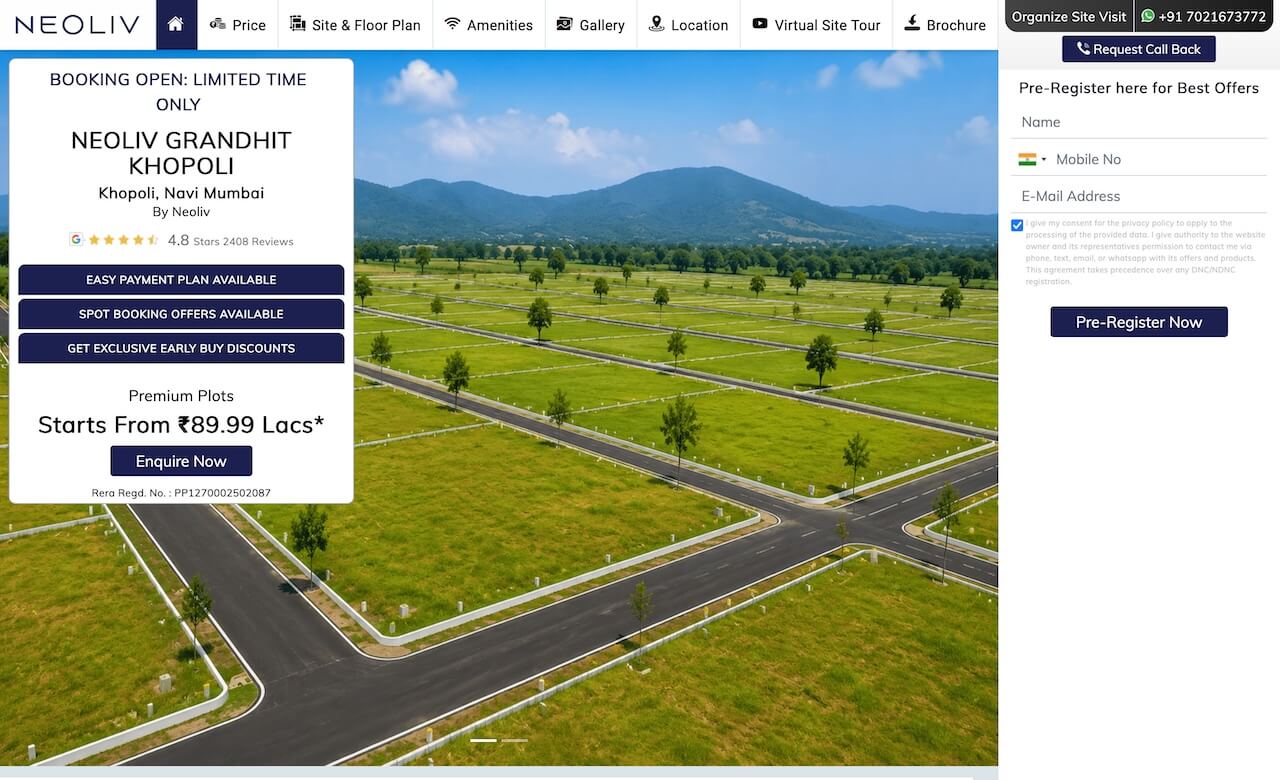
Task: Click the NEOLIV logo
Action: click(77, 25)
